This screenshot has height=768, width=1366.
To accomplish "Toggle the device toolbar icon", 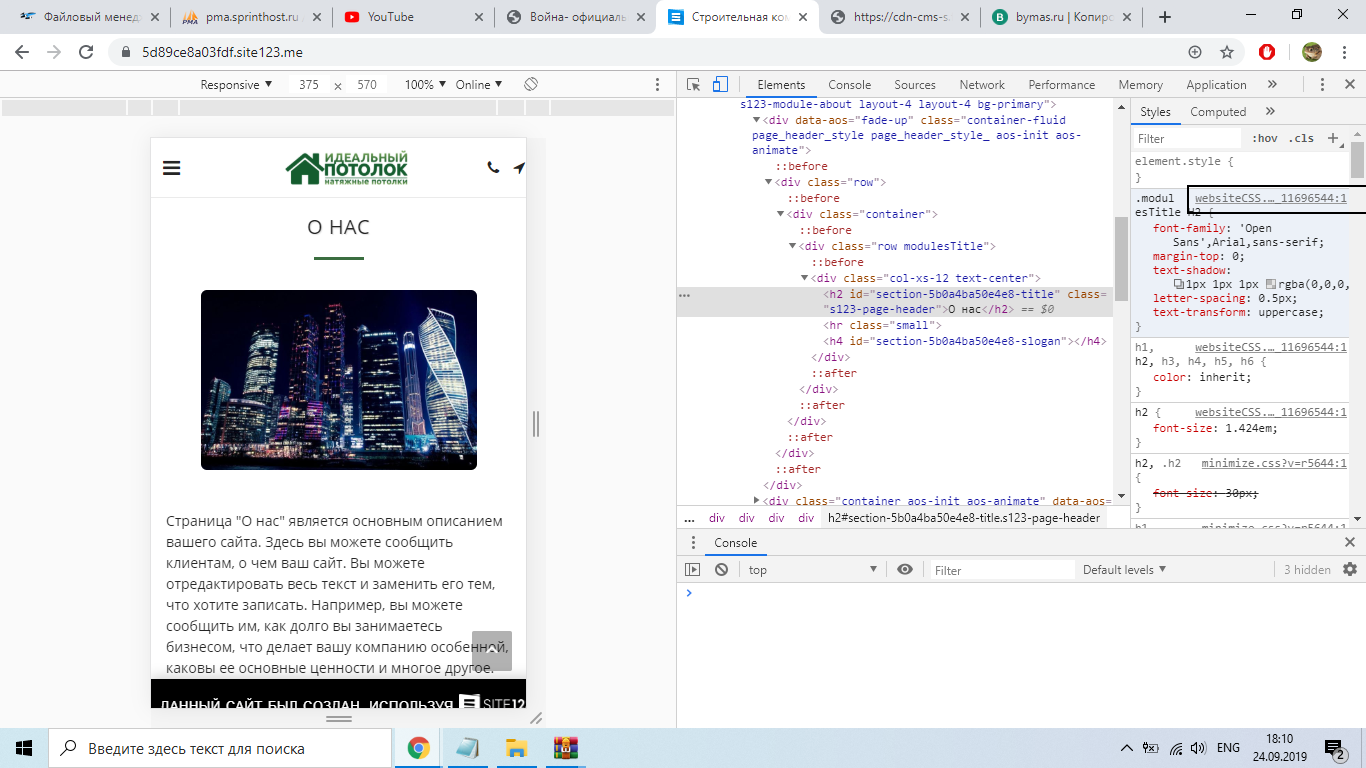I will click(720, 85).
